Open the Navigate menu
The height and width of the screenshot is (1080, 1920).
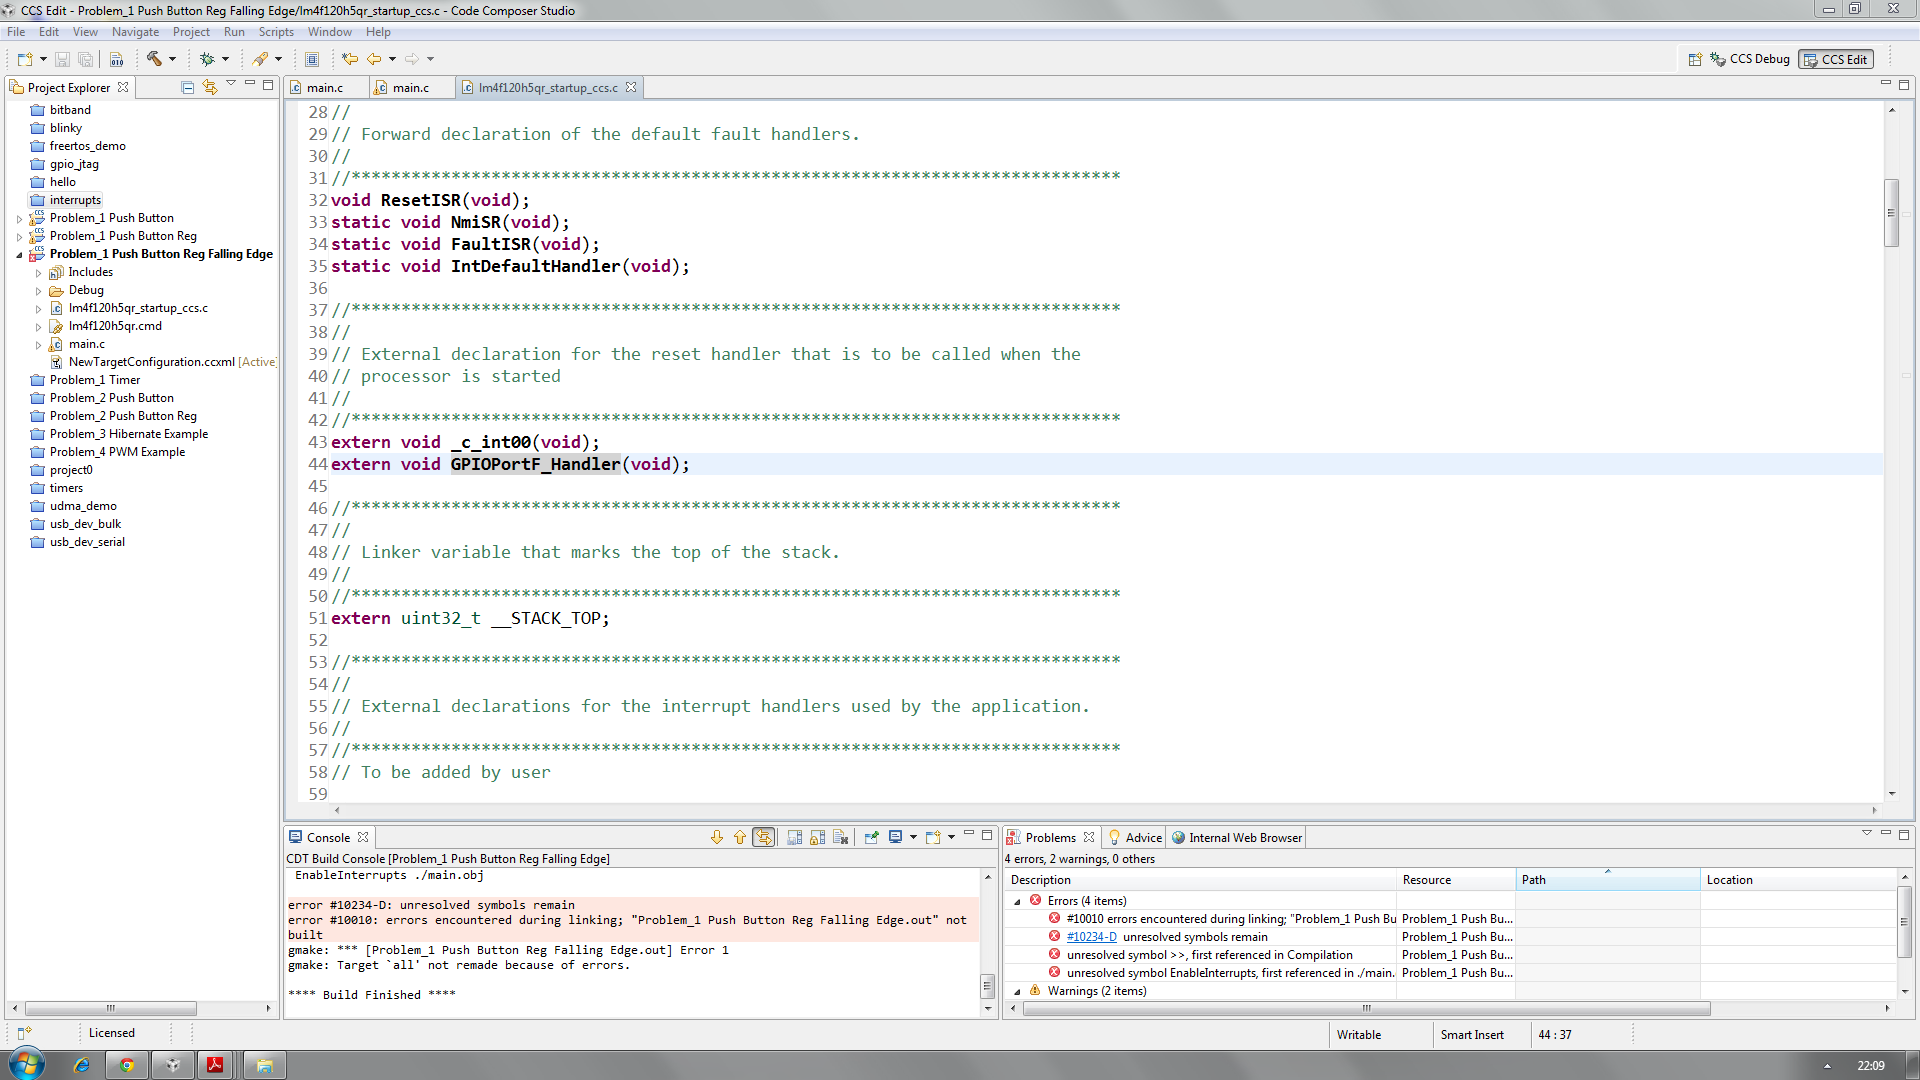click(135, 32)
